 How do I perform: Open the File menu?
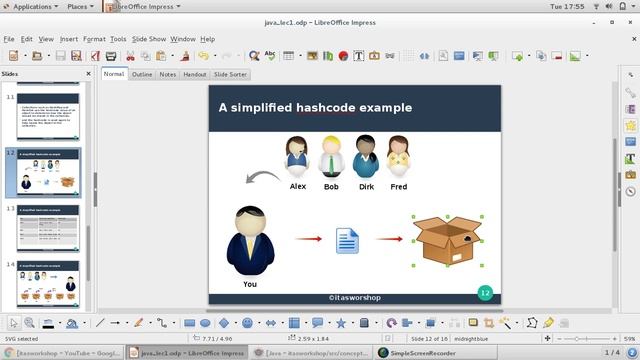click(x=9, y=39)
